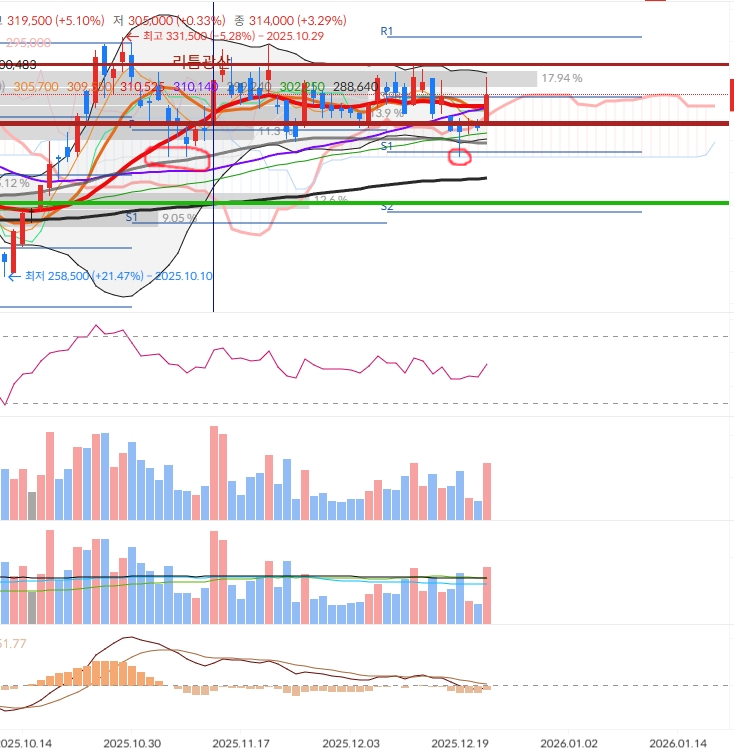Click the 최저 258,500 low price annotation
Viewport: 734px width, 756px height.
[110, 275]
